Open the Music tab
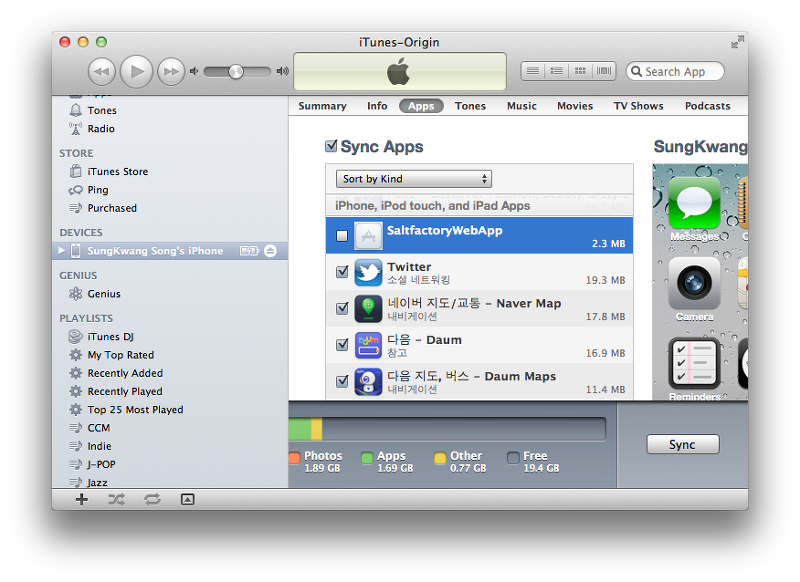The height and width of the screenshot is (582, 800). [522, 106]
